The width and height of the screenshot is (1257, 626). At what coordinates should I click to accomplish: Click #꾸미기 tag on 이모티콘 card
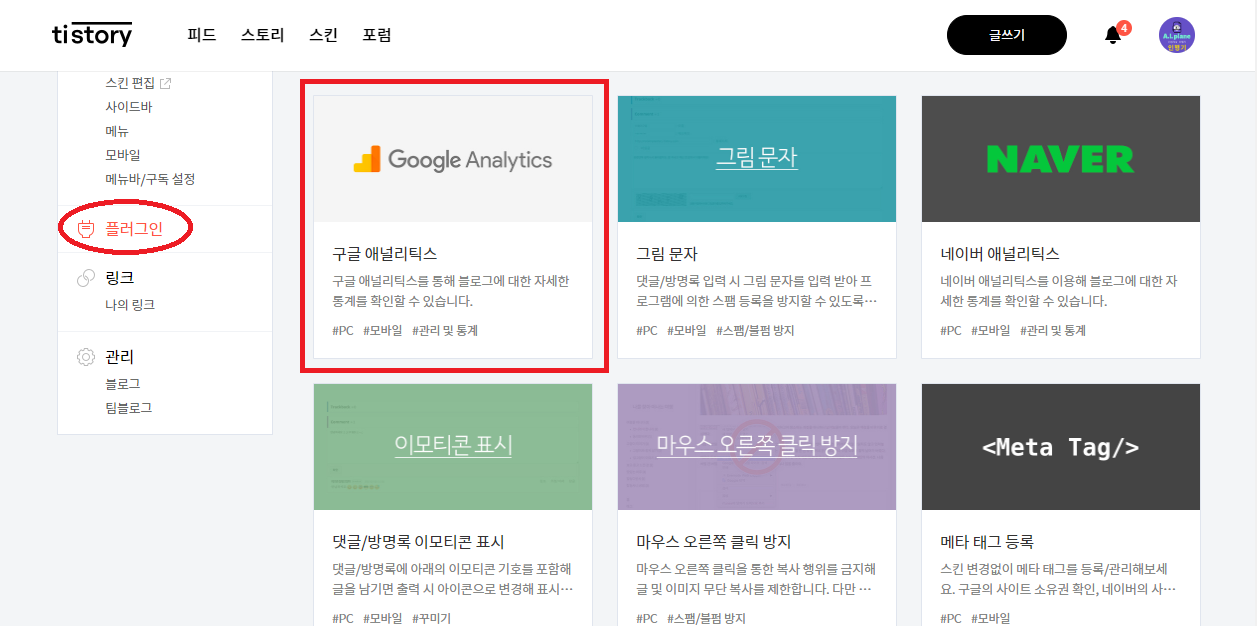(432, 618)
